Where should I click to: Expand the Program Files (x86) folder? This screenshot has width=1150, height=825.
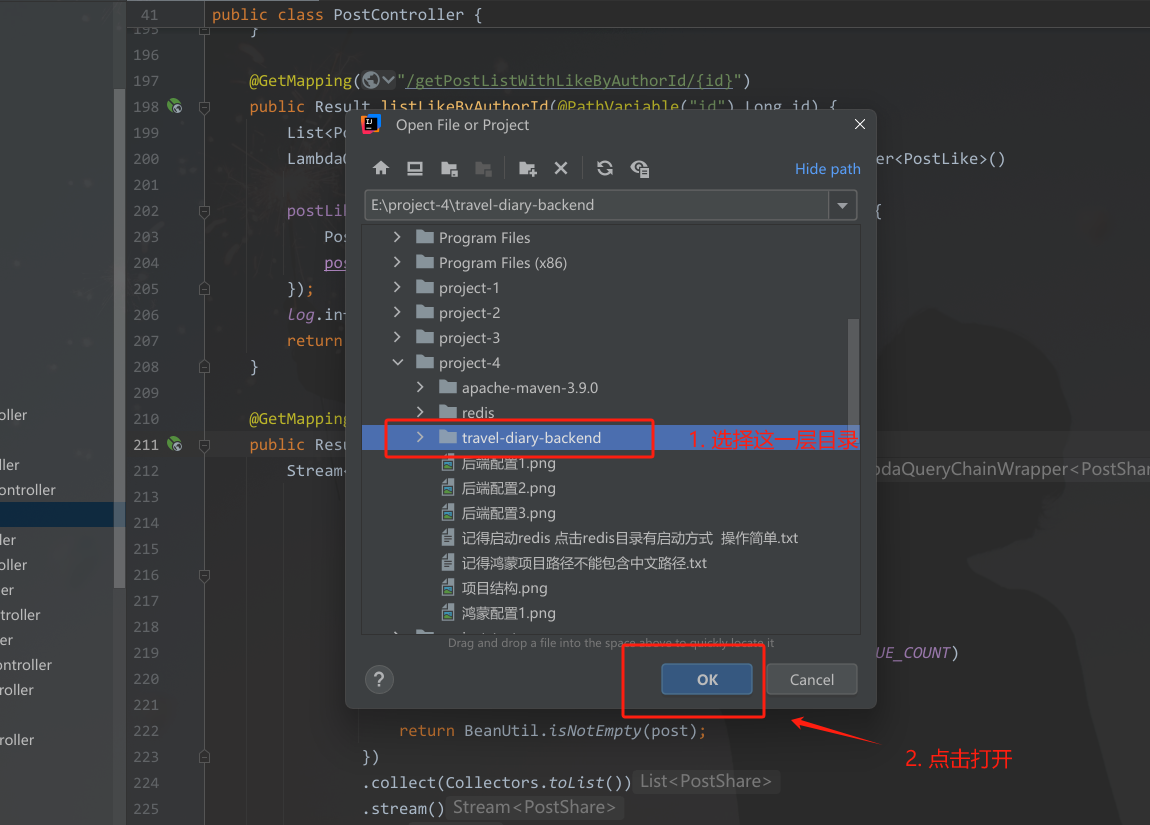[x=398, y=262]
